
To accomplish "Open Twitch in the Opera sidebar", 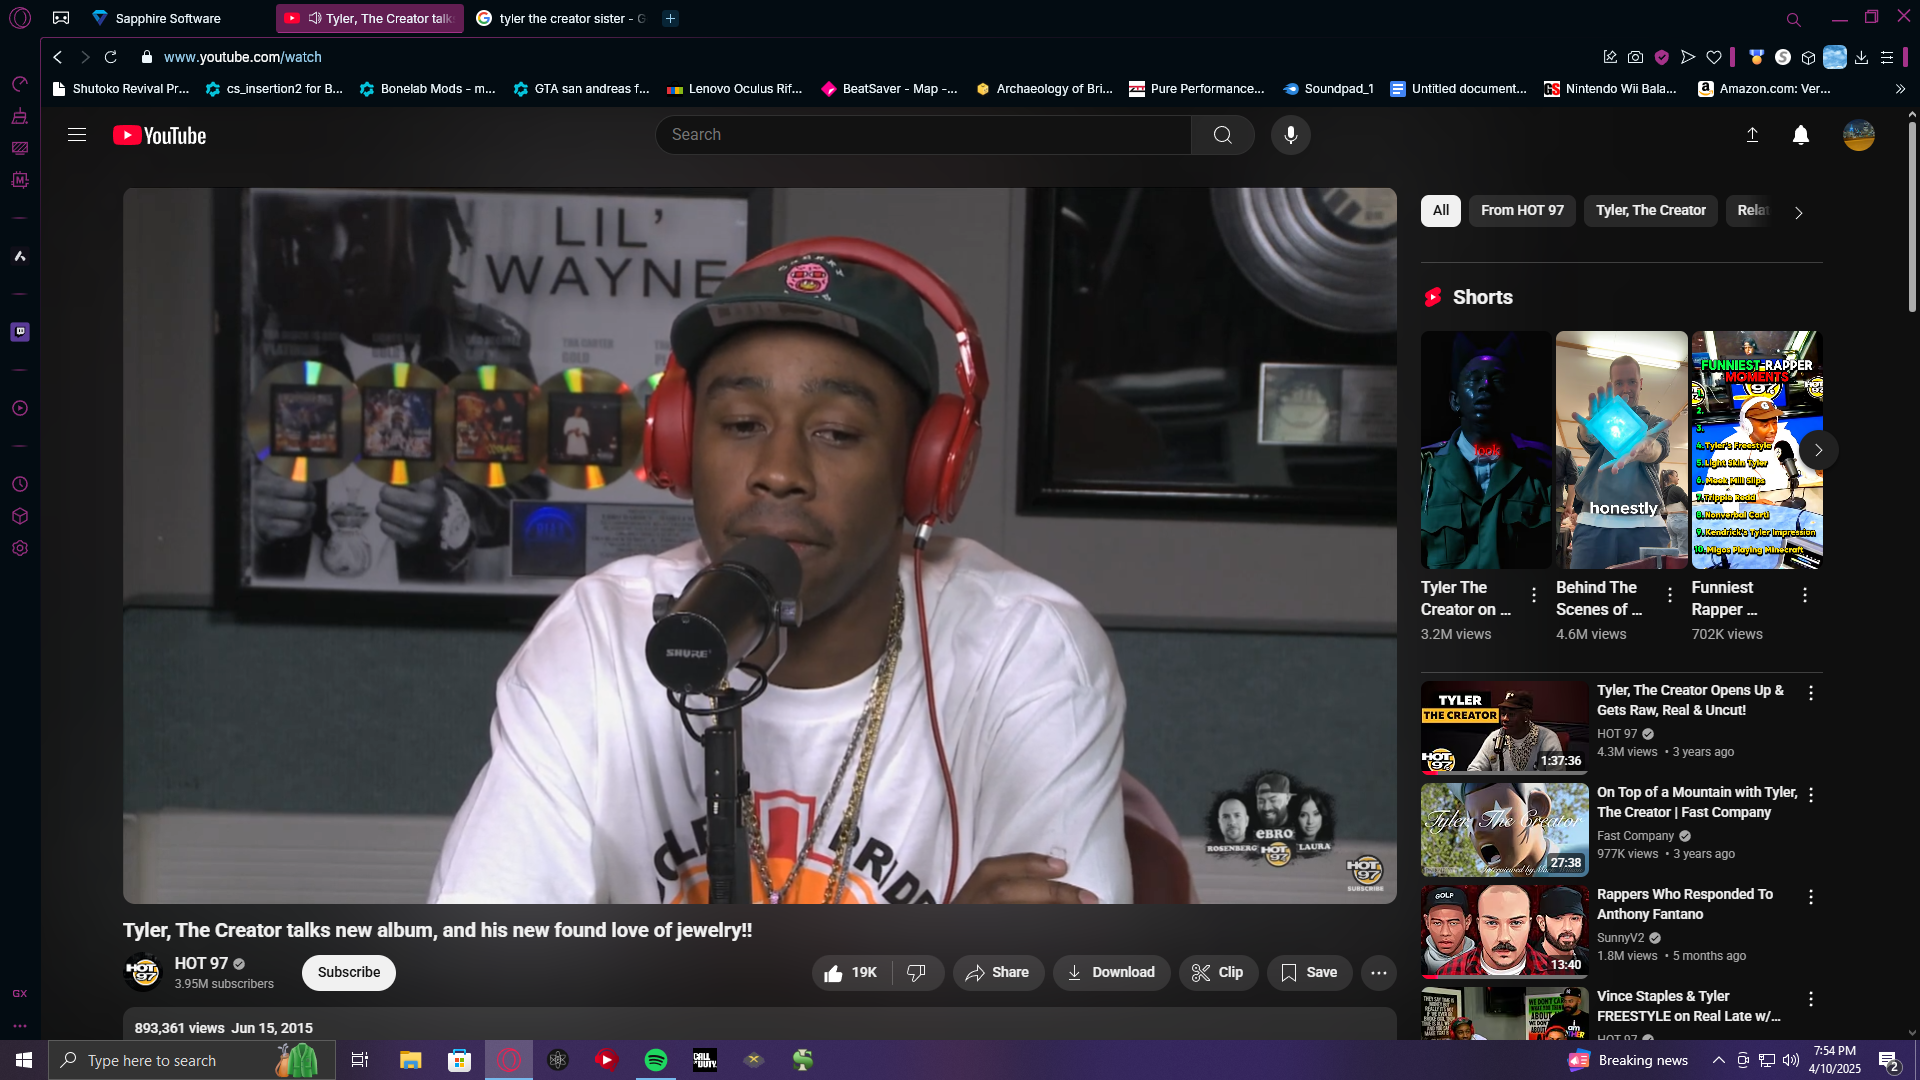I will pos(20,332).
